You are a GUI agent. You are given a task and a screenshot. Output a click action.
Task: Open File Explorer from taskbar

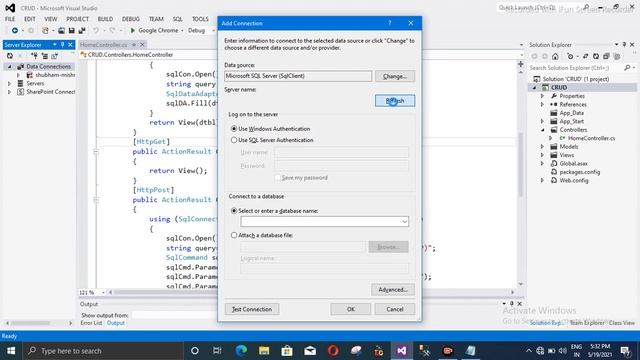pyautogui.click(x=264, y=351)
